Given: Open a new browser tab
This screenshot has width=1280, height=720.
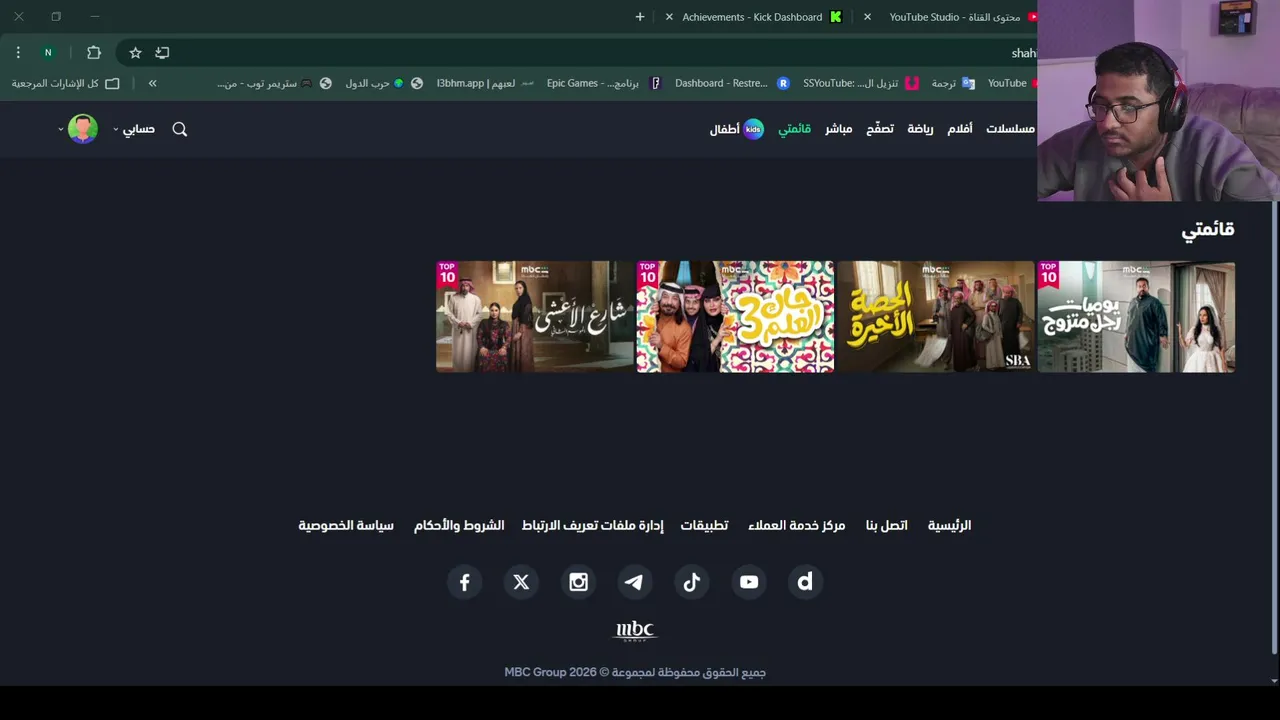Looking at the screenshot, I should (640, 17).
